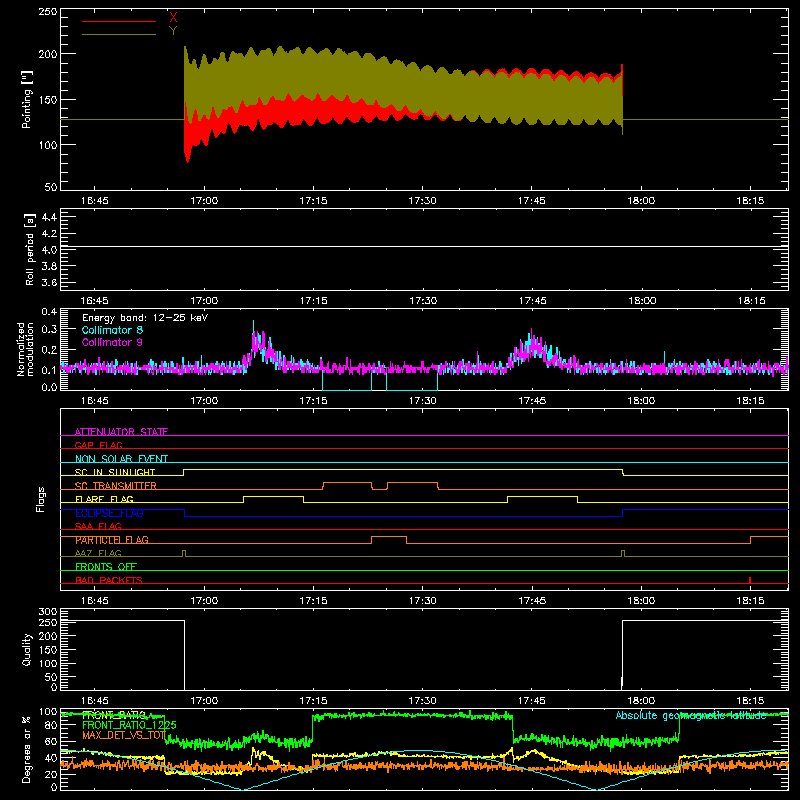Click the GAP_FLAG label

(98, 445)
